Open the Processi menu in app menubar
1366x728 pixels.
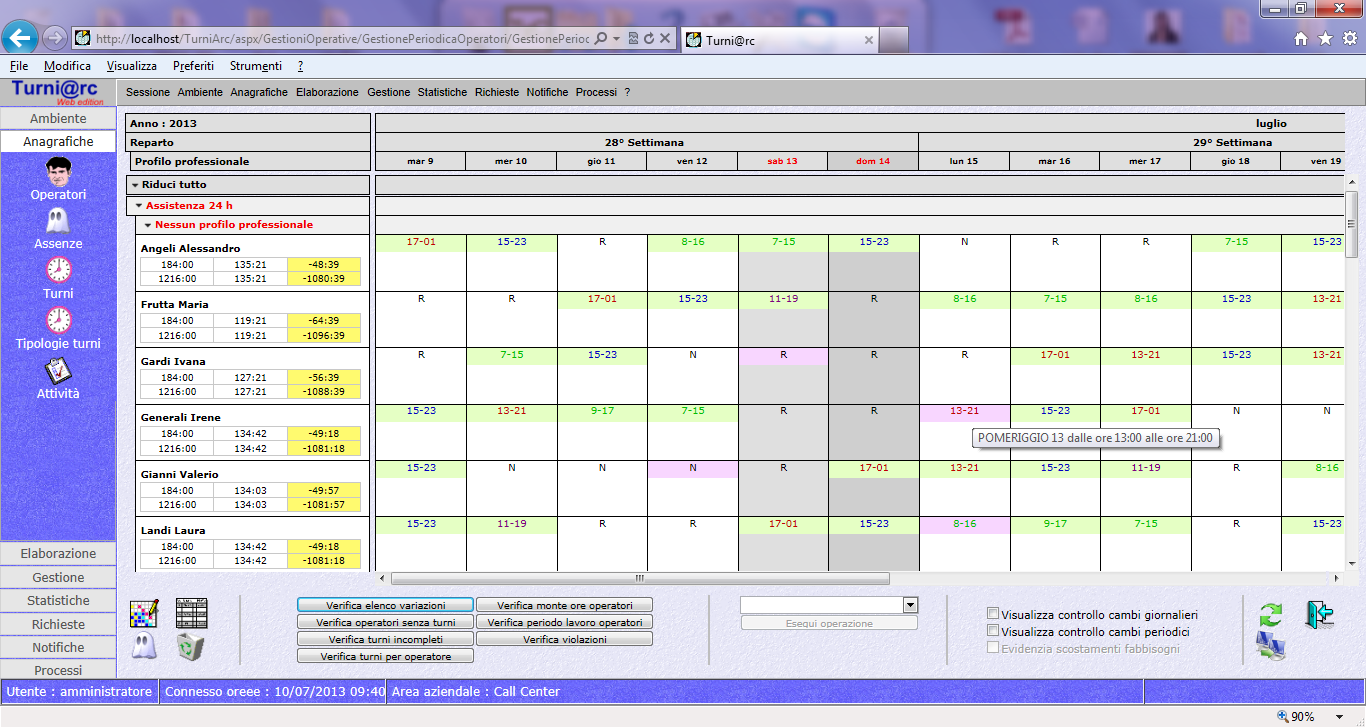596,92
